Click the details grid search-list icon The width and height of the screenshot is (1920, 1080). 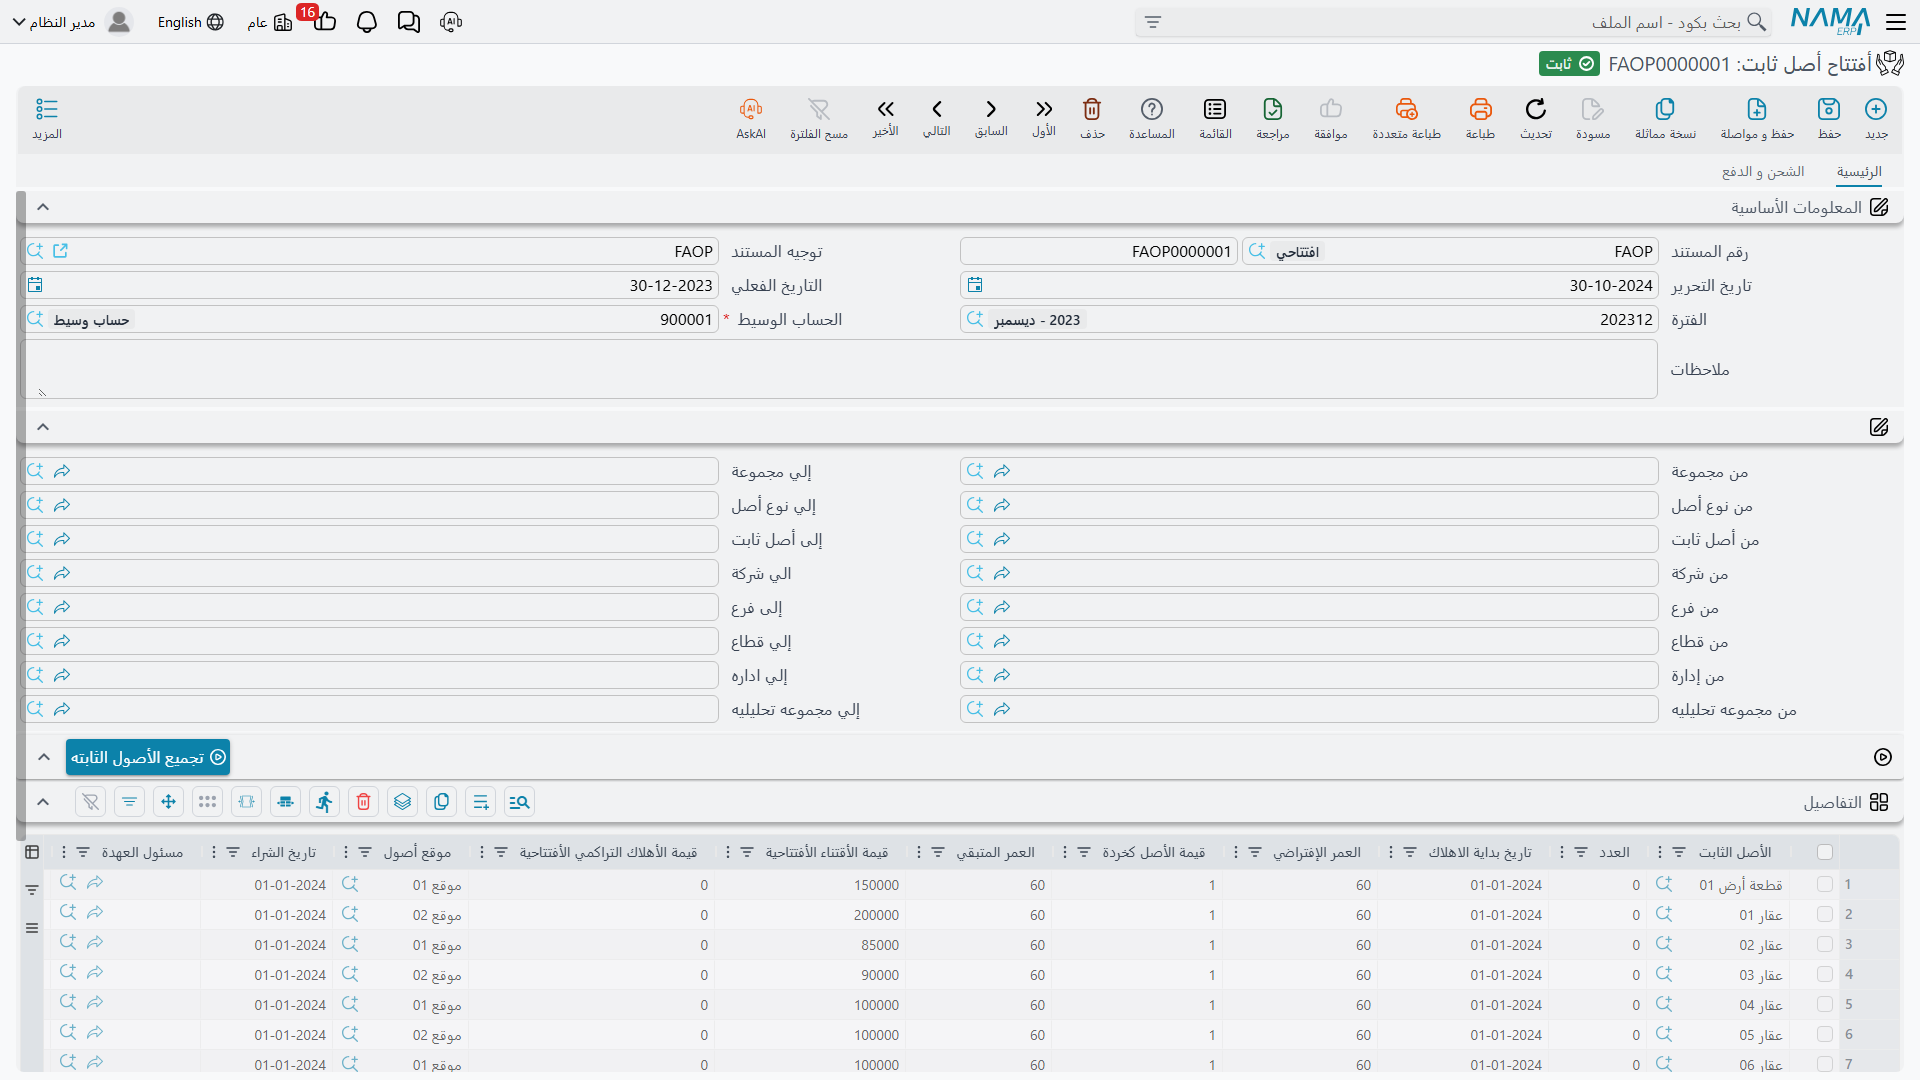pos(519,802)
